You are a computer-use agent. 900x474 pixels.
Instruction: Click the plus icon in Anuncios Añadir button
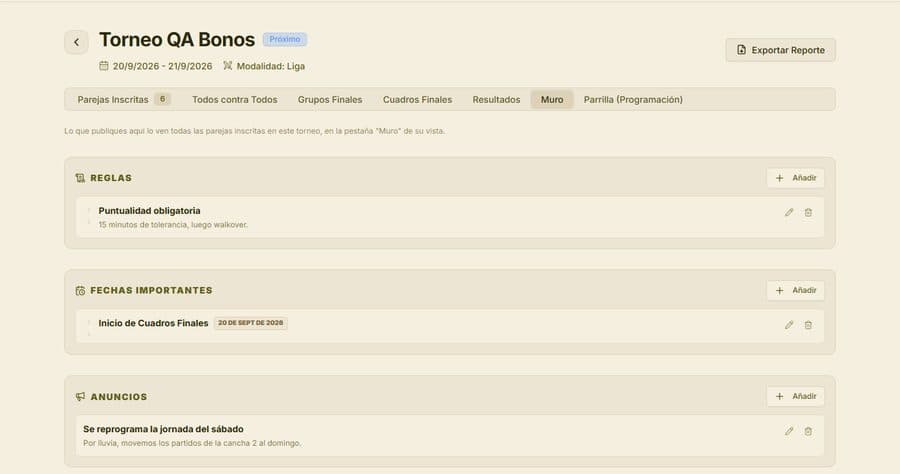[x=779, y=397]
